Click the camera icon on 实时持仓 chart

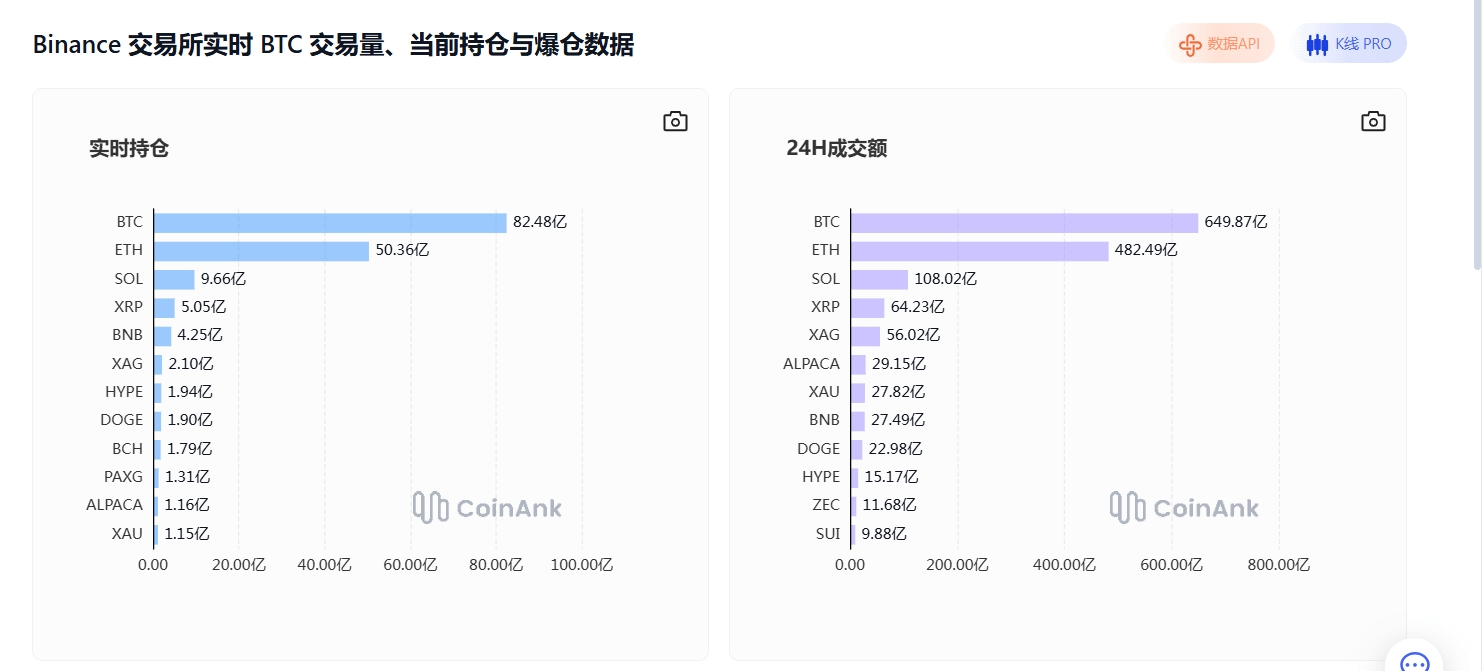tap(675, 122)
